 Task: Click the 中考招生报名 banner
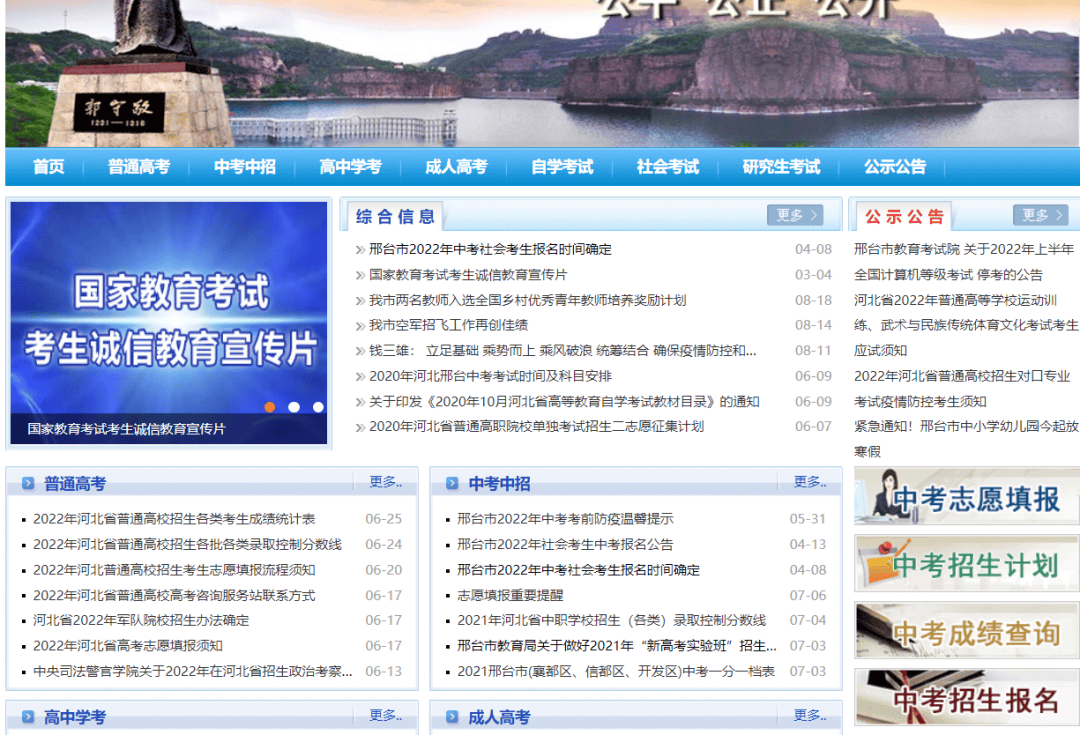[965, 698]
